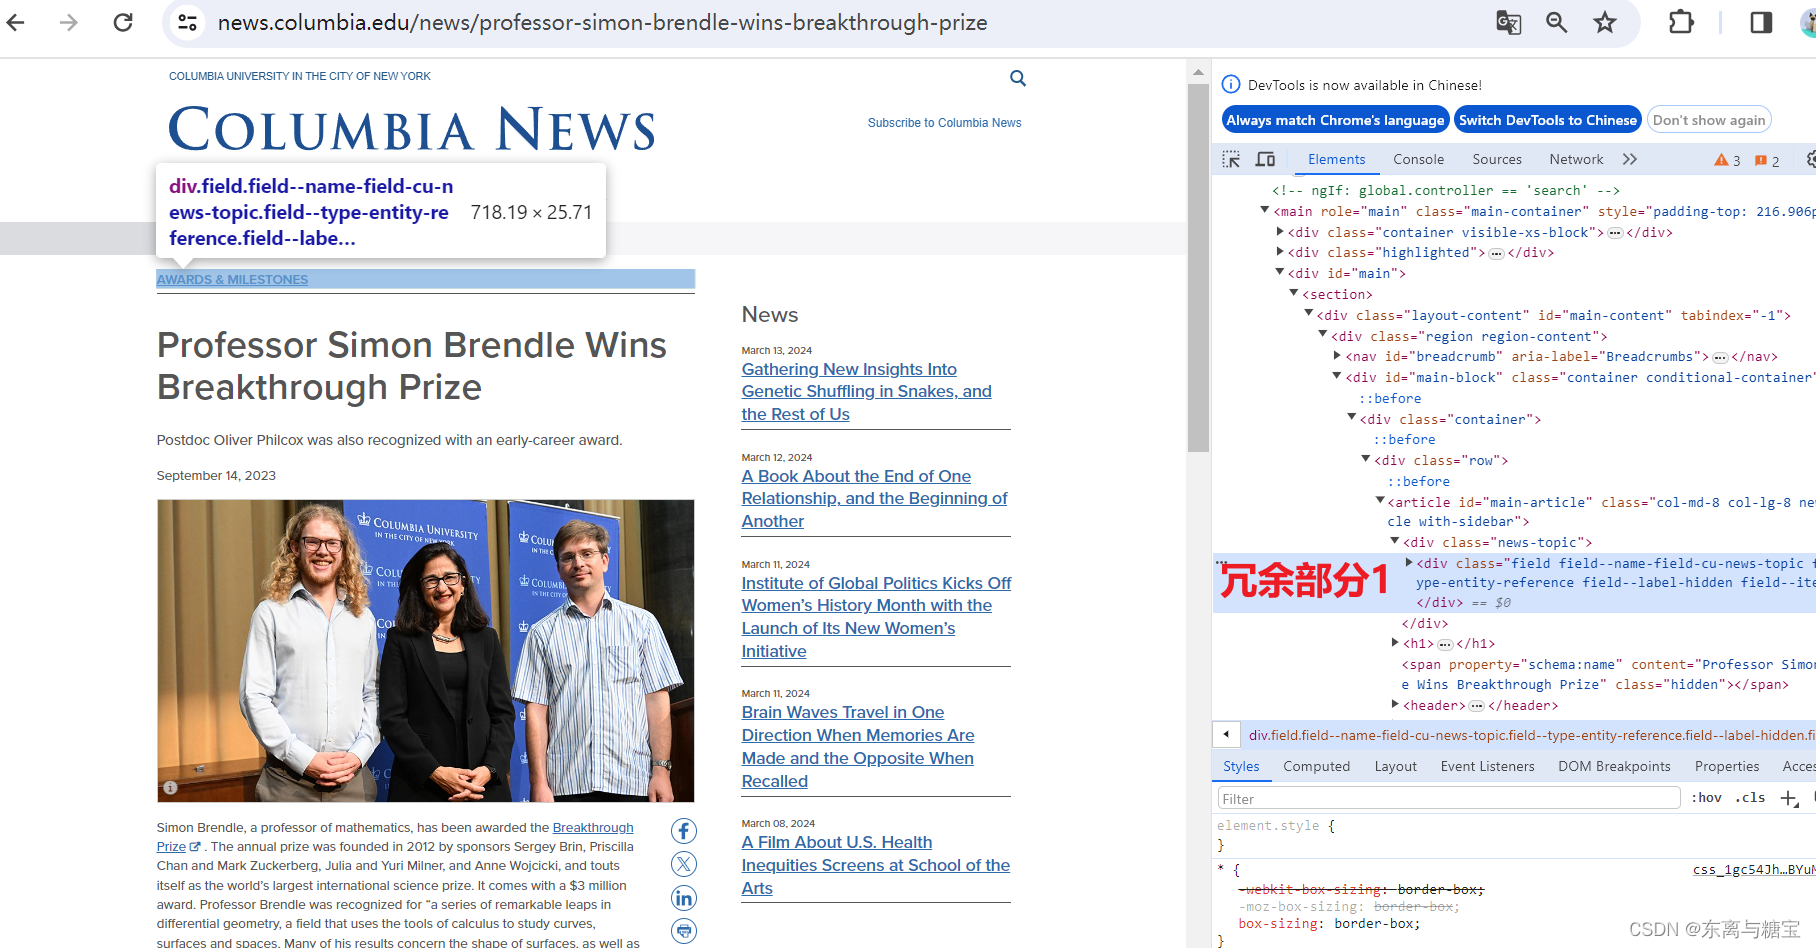
Task: Open the css_1gc54Jh stylesheet source link
Action: [1753, 870]
